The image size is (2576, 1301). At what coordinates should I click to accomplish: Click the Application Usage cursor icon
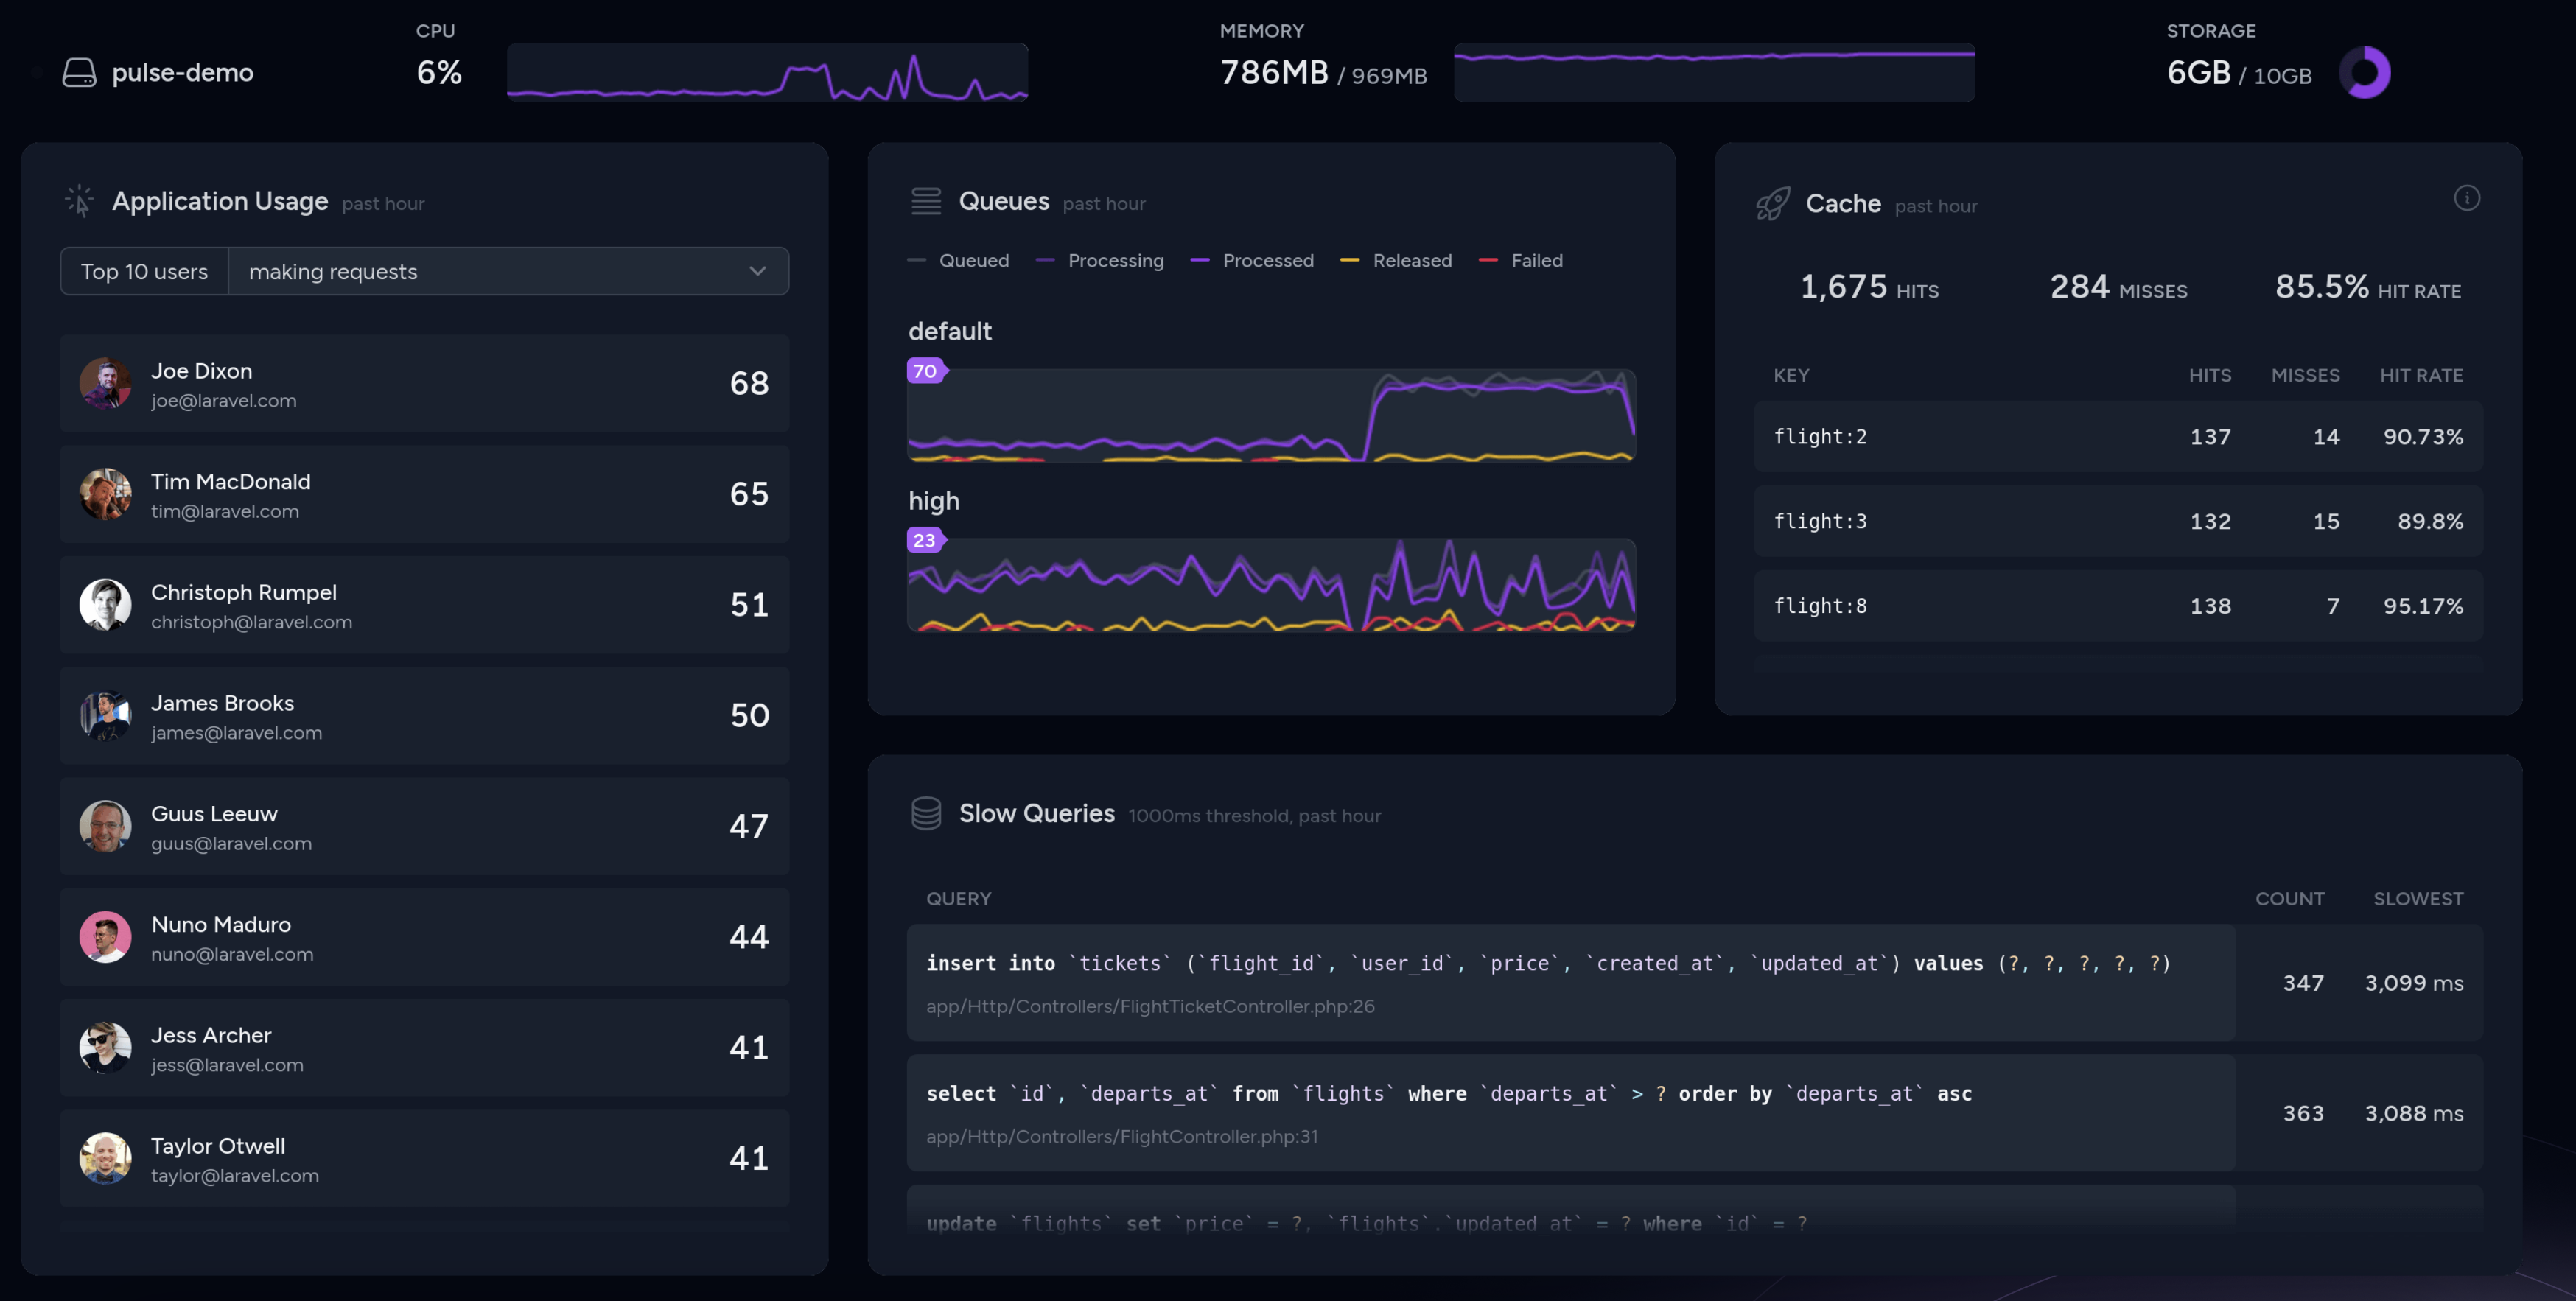pyautogui.click(x=79, y=200)
